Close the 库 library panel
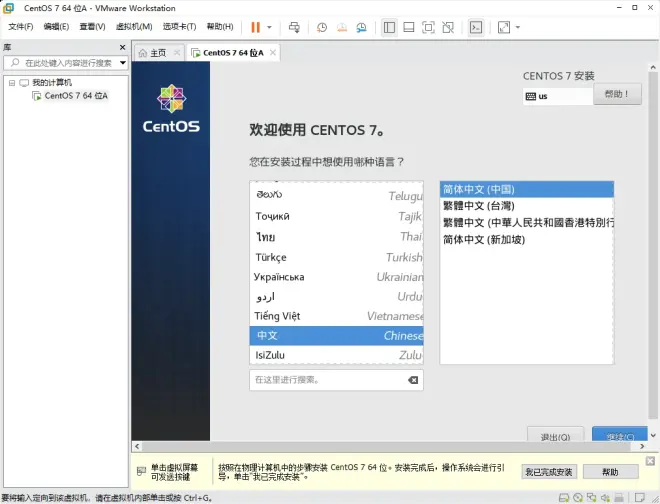Viewport: 660px width, 504px height. pos(122,47)
